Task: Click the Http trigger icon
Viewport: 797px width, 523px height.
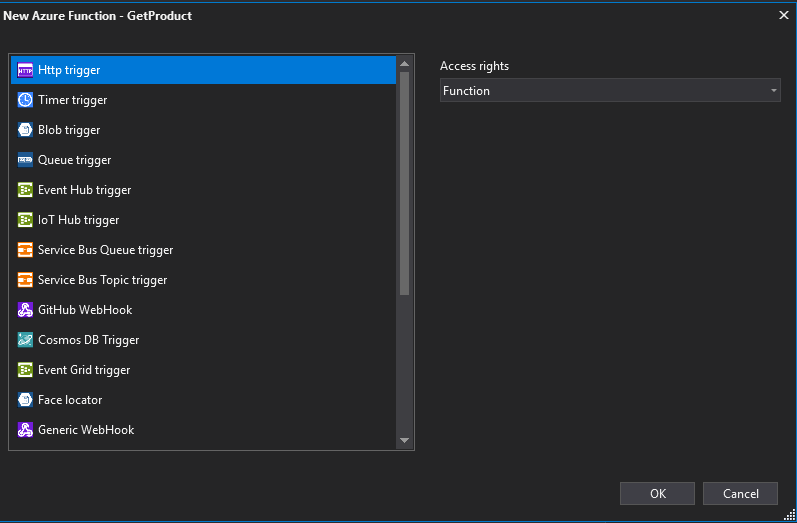Action: click(25, 70)
